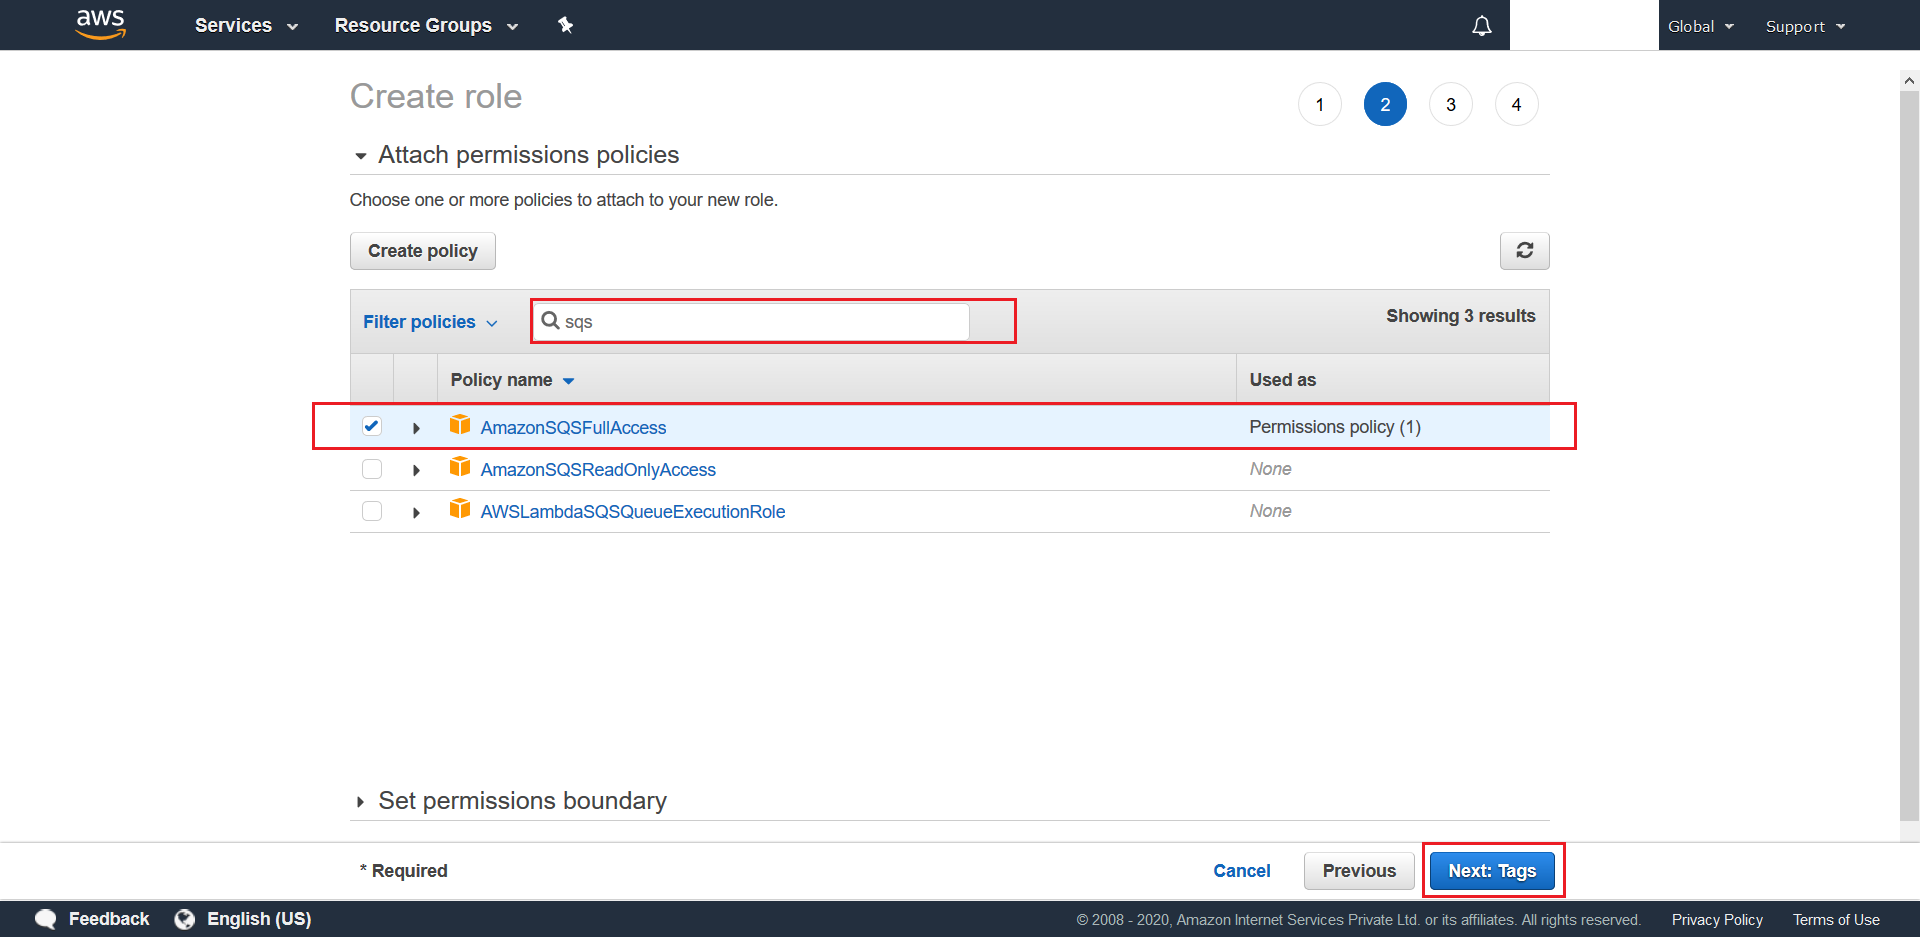Check the AmazonSQSReadOnlyAccess checkbox
The width and height of the screenshot is (1920, 937).
[x=372, y=469]
